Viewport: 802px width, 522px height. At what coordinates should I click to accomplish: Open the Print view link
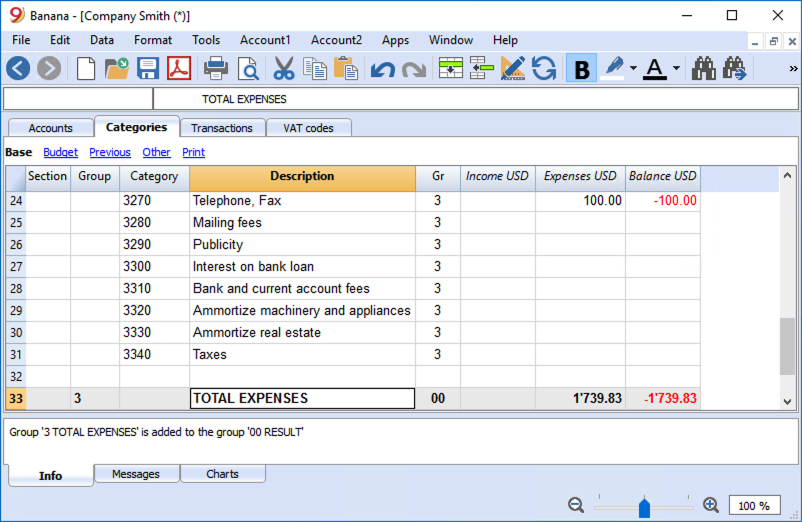click(x=193, y=152)
